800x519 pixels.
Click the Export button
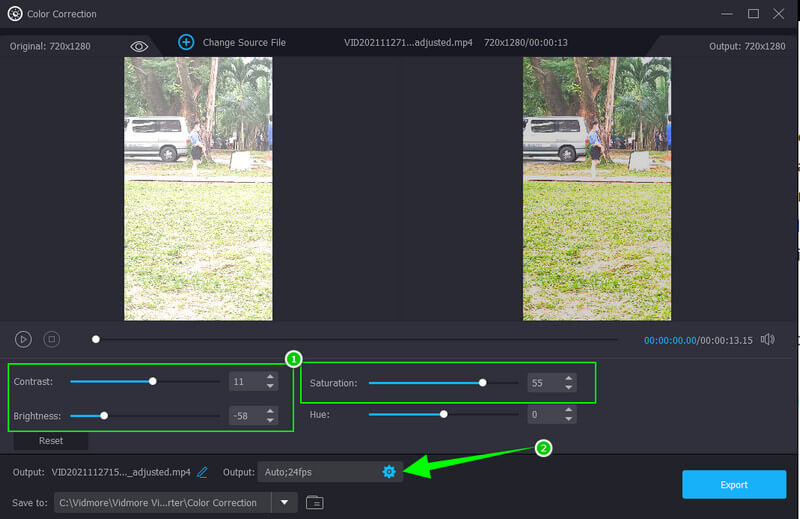coord(733,485)
